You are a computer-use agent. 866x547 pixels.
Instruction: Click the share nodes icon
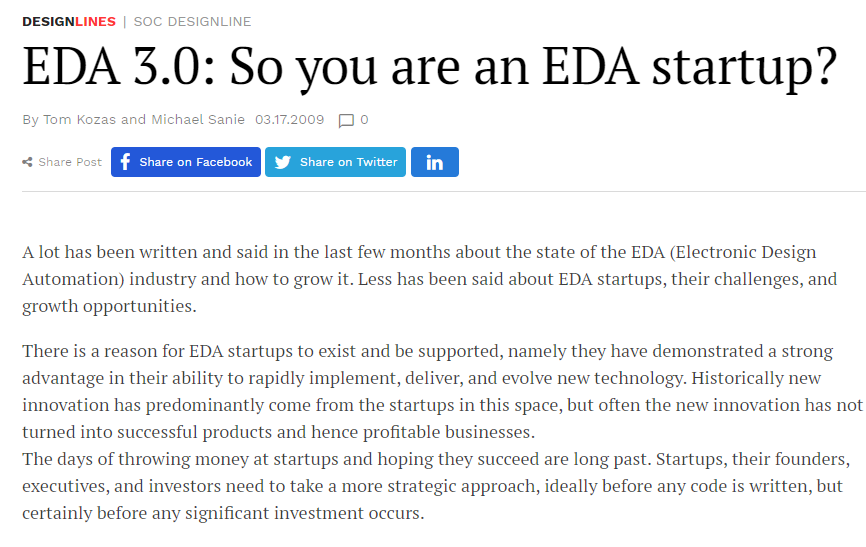click(27, 162)
